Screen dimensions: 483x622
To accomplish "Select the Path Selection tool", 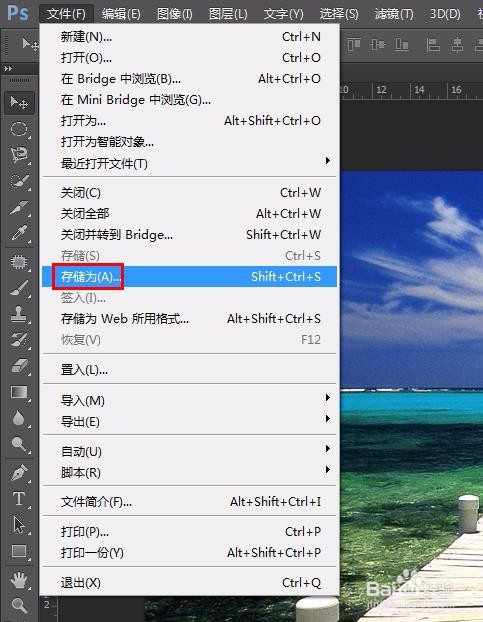I will [19, 525].
